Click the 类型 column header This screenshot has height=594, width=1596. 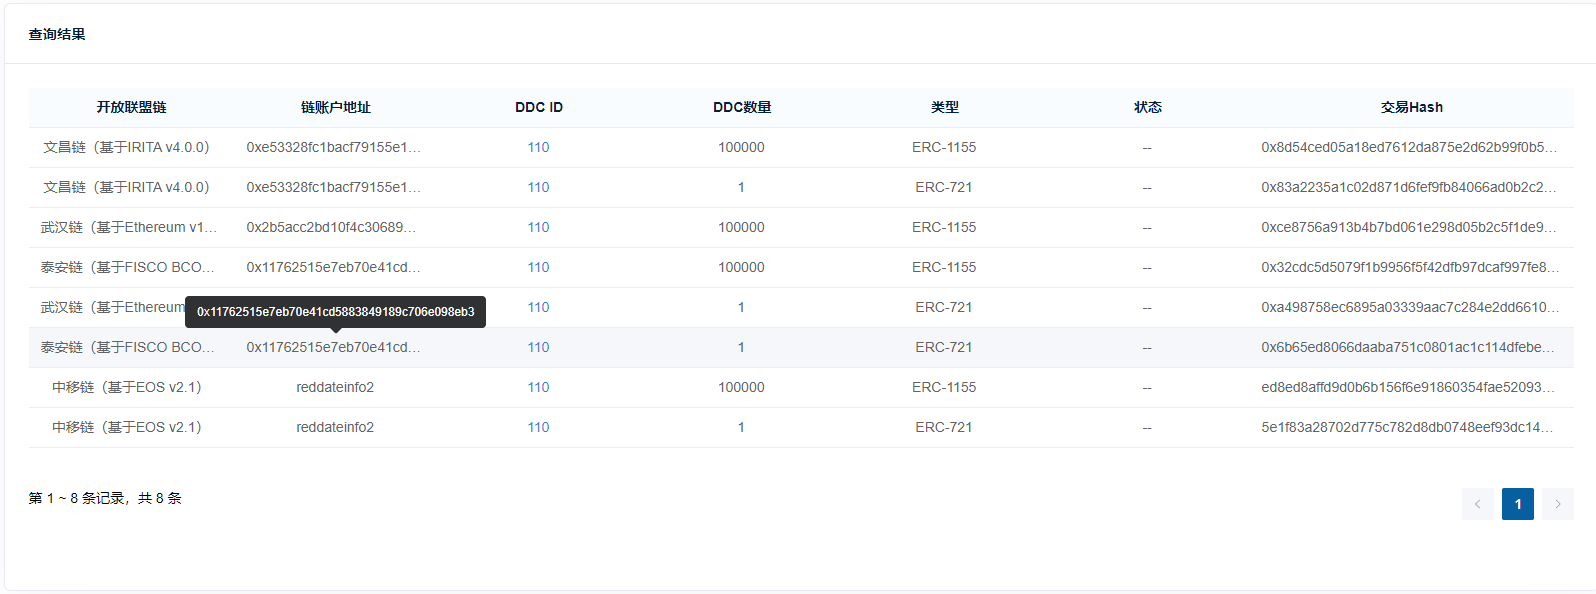coord(944,107)
